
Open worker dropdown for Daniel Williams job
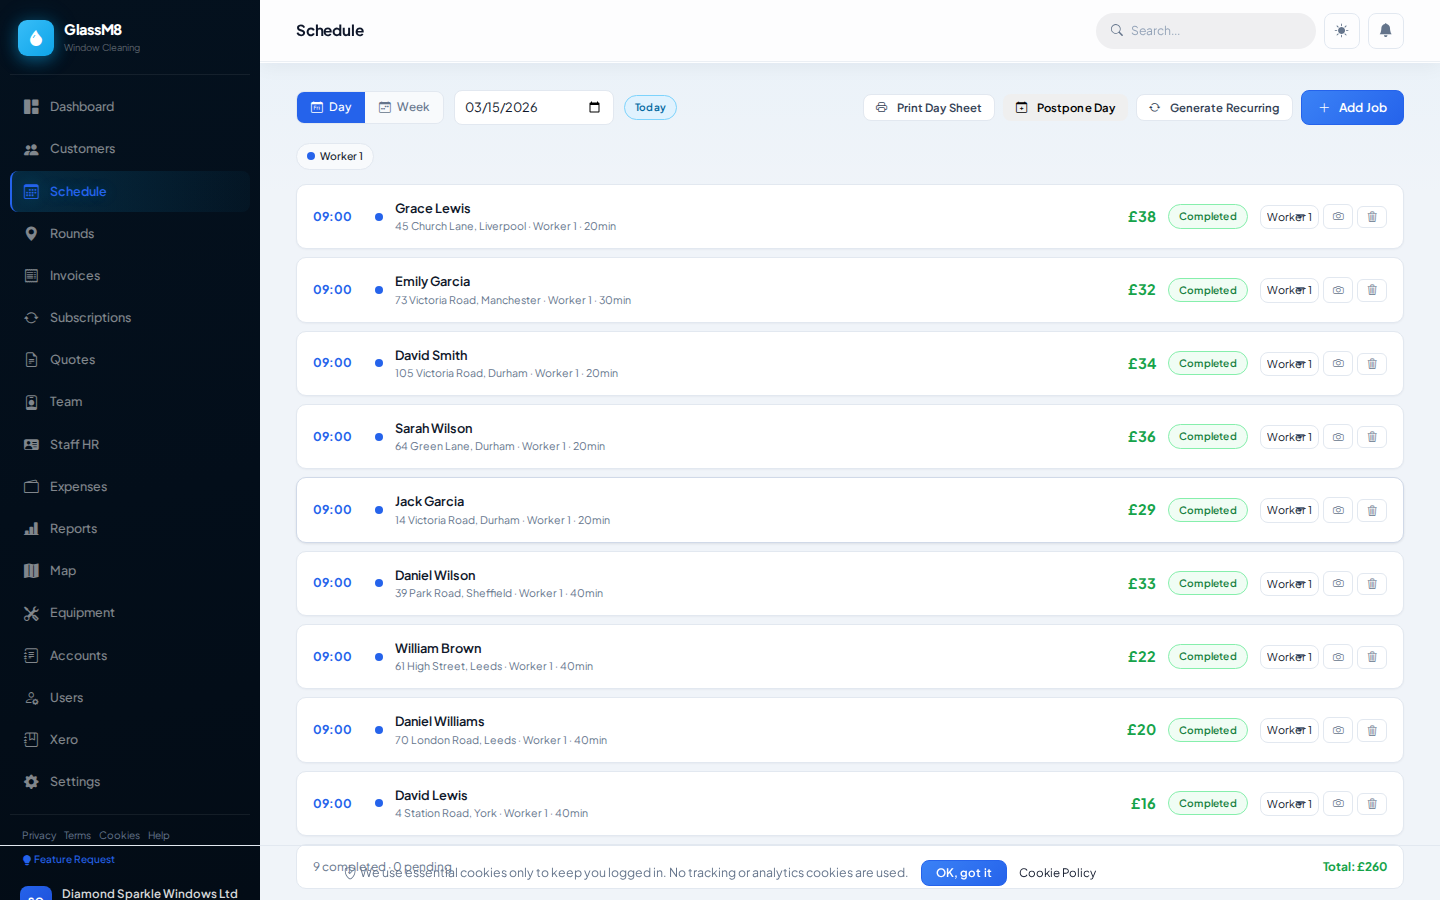point(1289,730)
